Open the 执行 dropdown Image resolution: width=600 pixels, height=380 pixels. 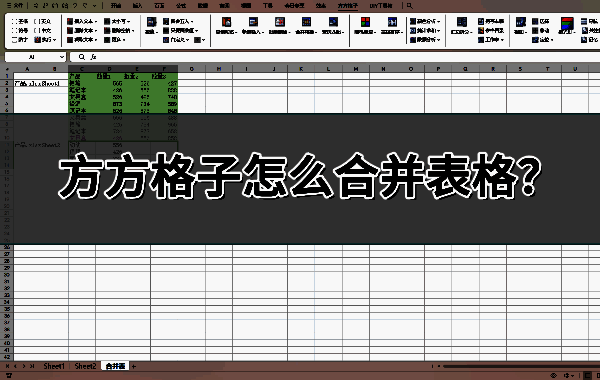(x=45, y=40)
